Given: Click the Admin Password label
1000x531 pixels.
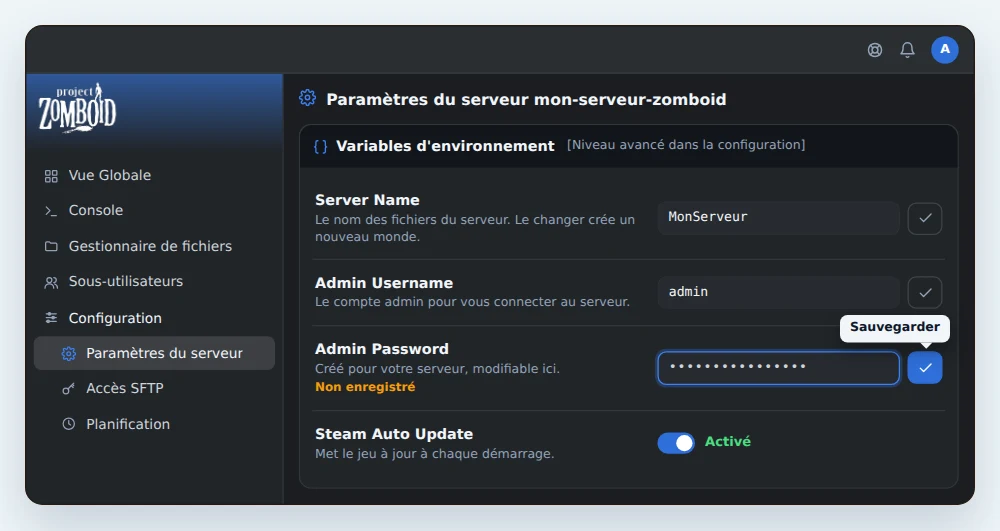Looking at the screenshot, I should coord(382,349).
